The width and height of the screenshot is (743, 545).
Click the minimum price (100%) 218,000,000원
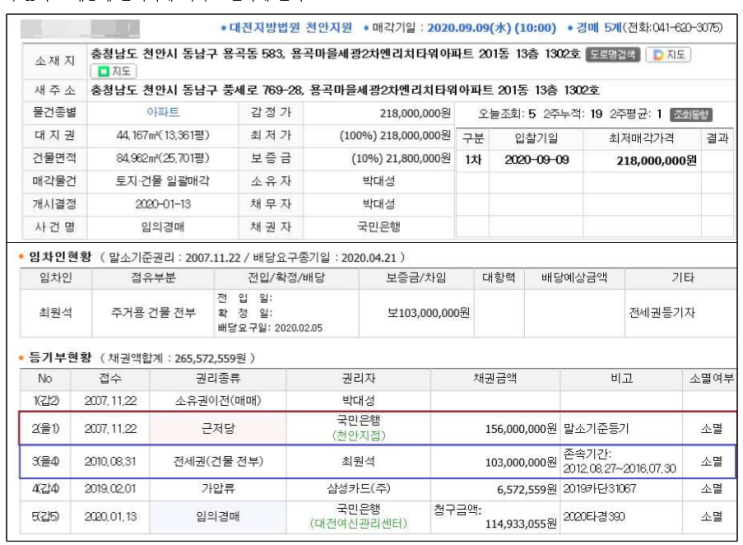(395, 136)
